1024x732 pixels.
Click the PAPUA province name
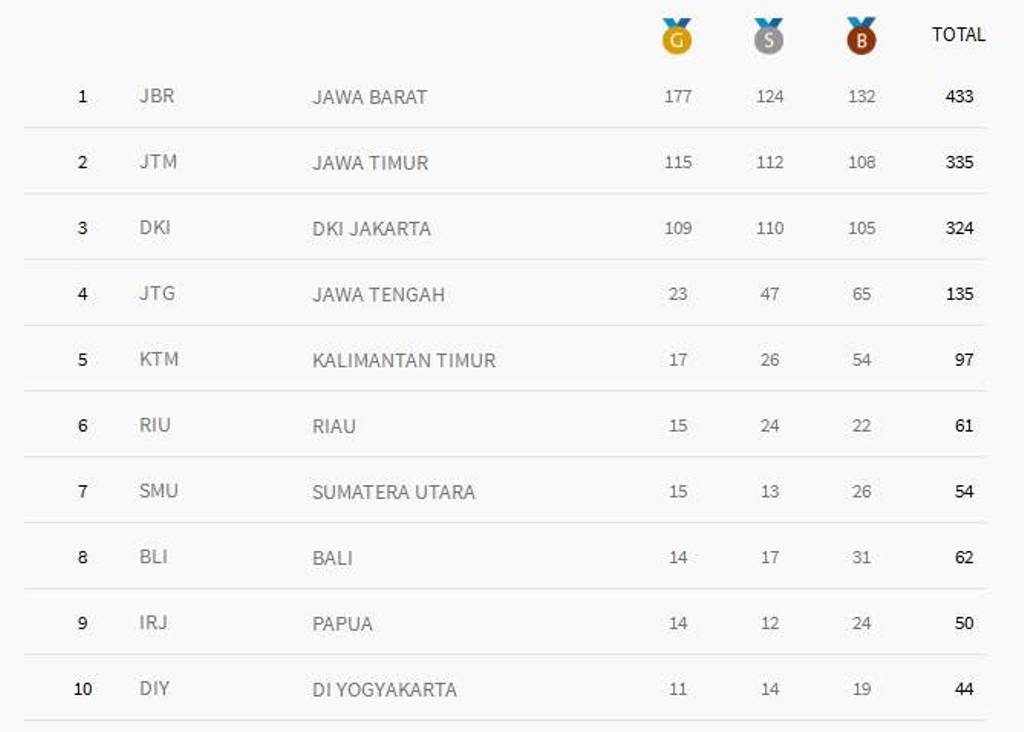click(x=342, y=624)
